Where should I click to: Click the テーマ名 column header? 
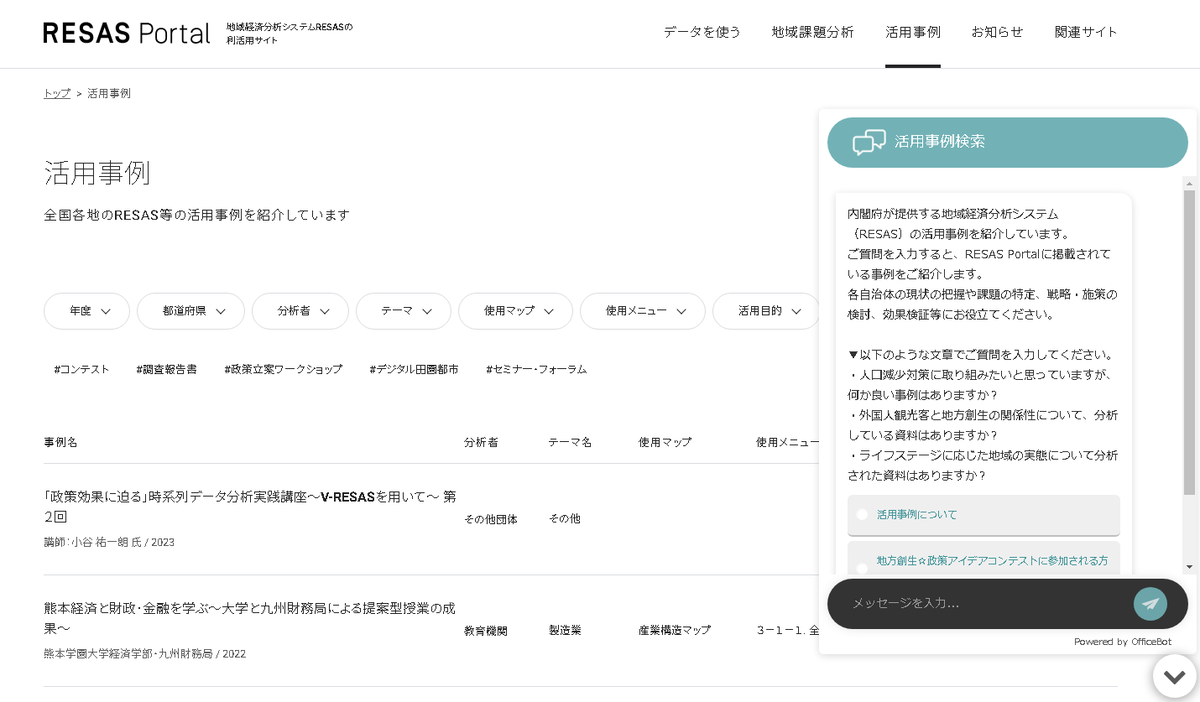[570, 442]
